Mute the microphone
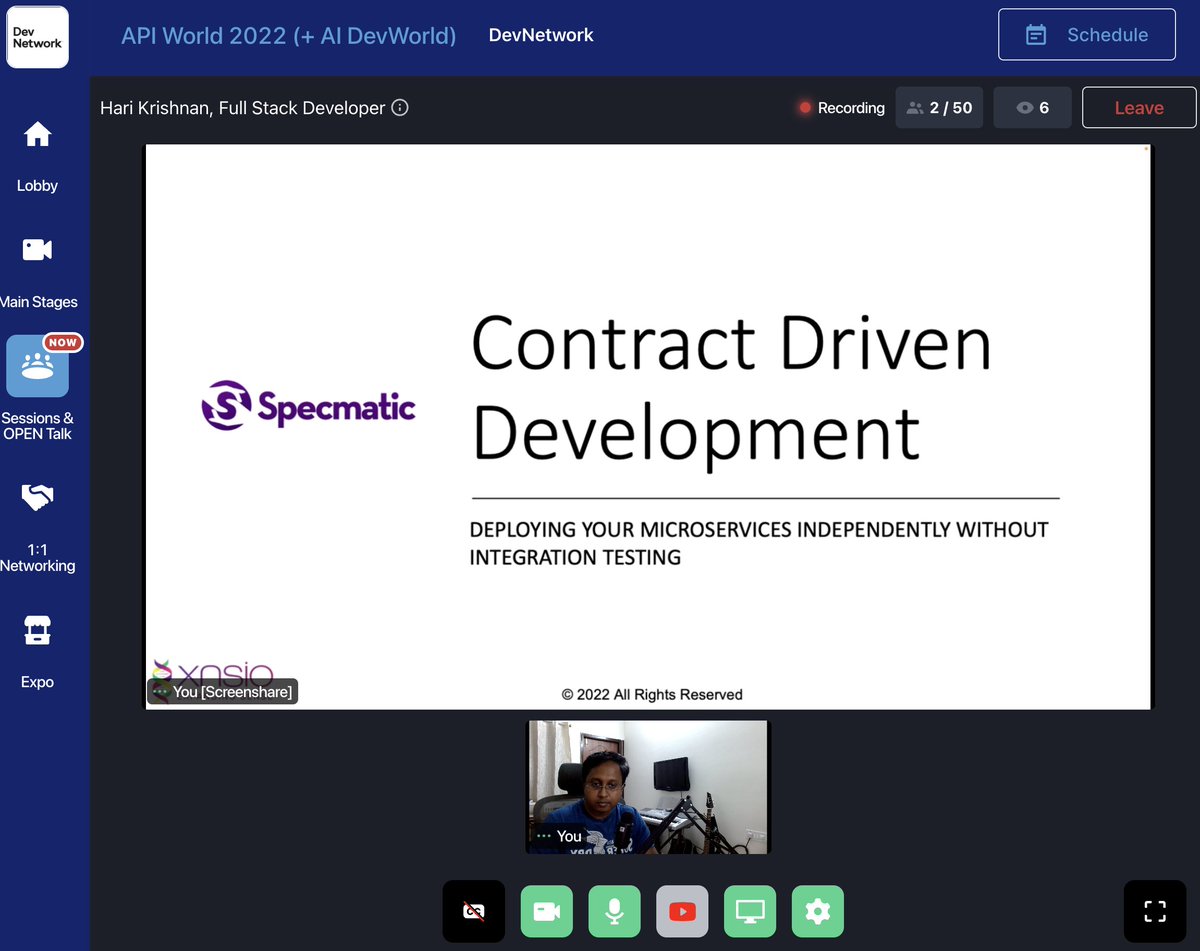Screen dimensions: 1200x951 click(x=615, y=911)
